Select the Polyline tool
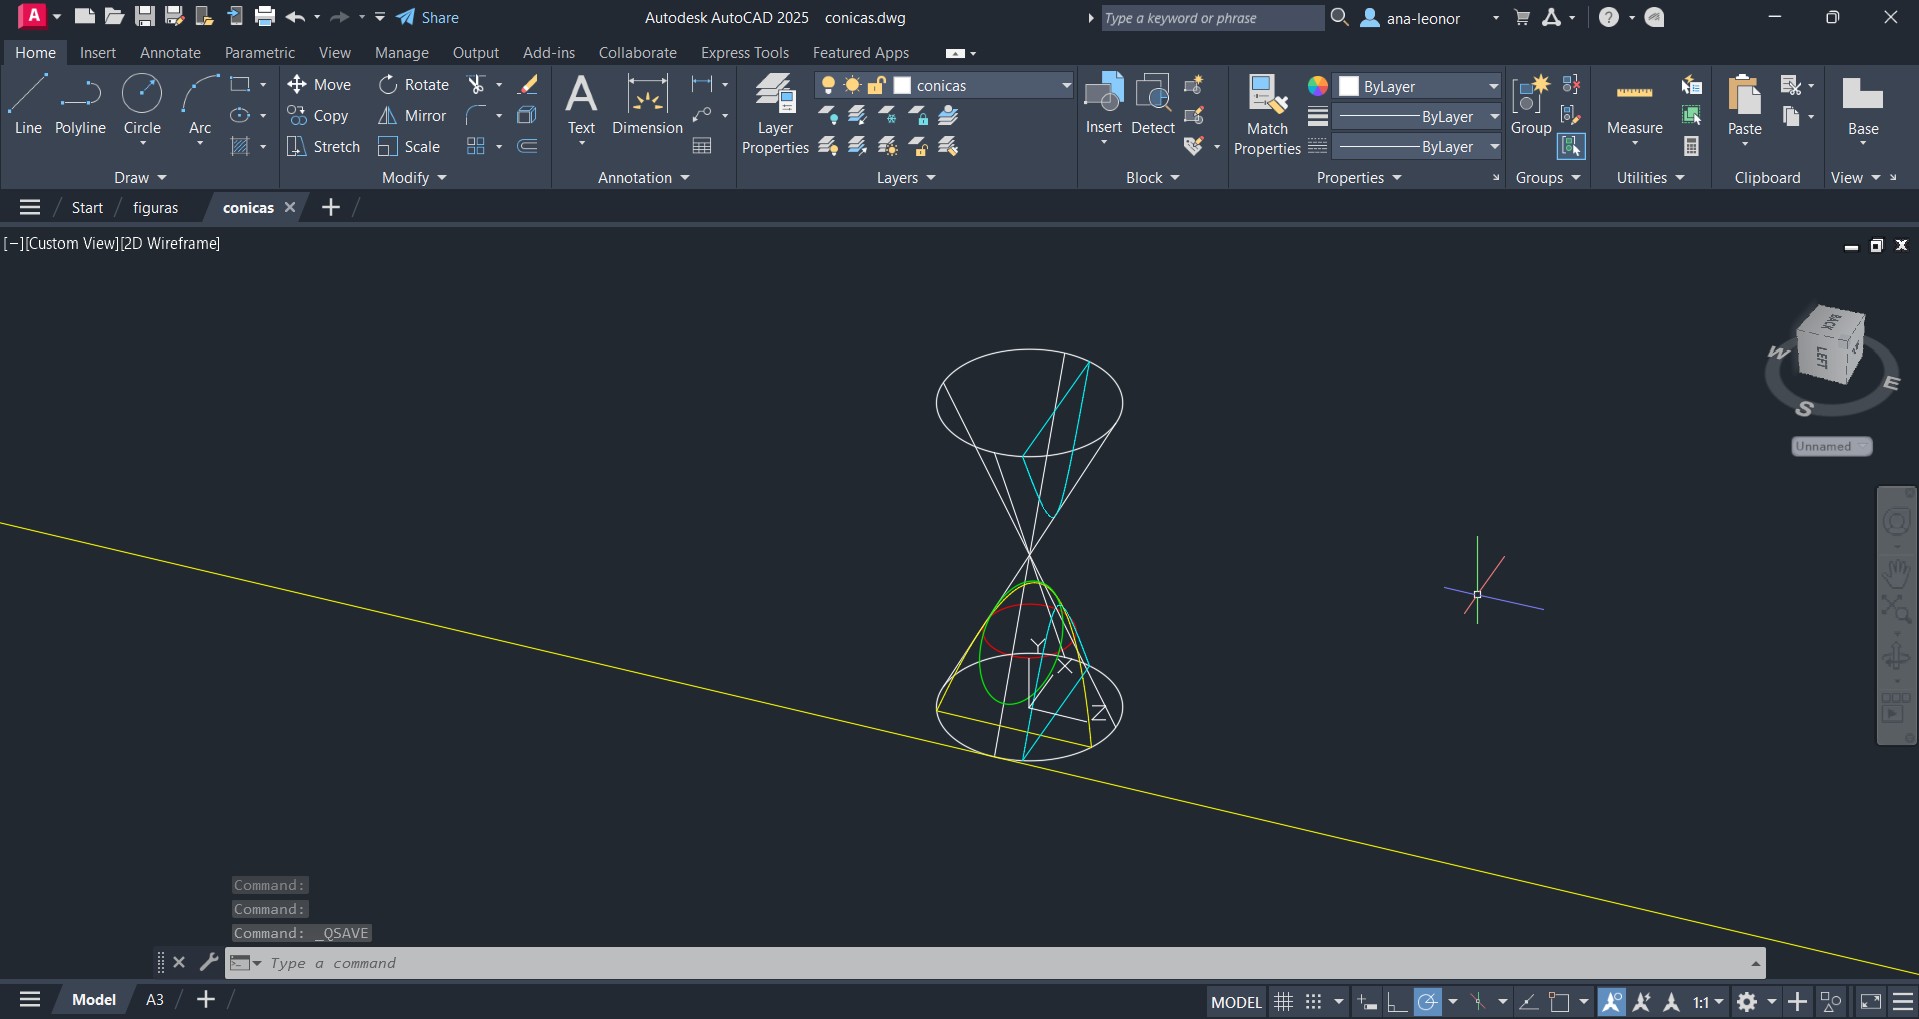The image size is (1919, 1019). pyautogui.click(x=80, y=104)
